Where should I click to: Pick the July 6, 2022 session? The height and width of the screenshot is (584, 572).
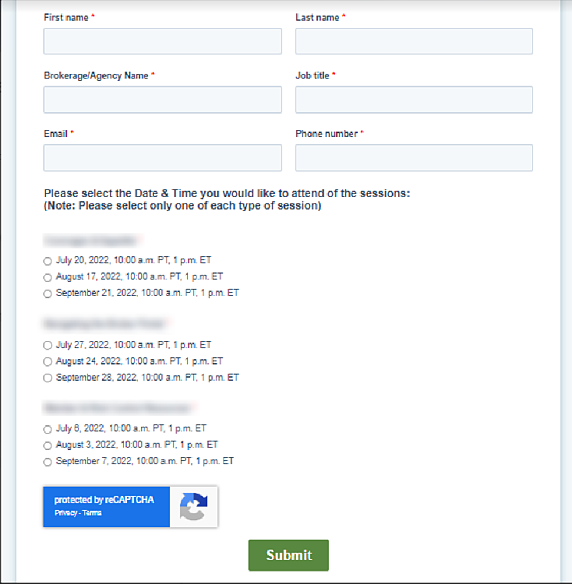tap(47, 429)
